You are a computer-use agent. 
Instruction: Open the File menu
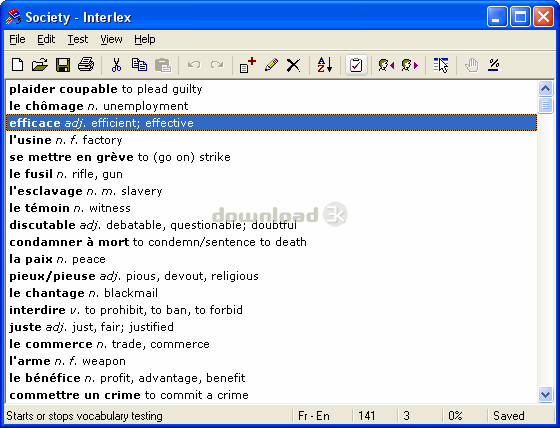tap(17, 39)
